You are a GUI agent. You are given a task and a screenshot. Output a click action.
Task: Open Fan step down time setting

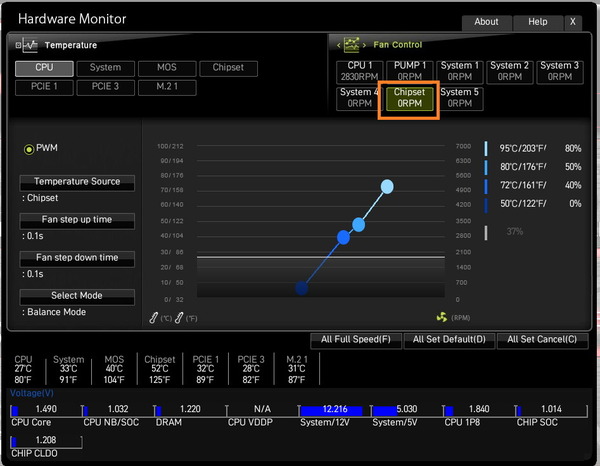(77, 259)
